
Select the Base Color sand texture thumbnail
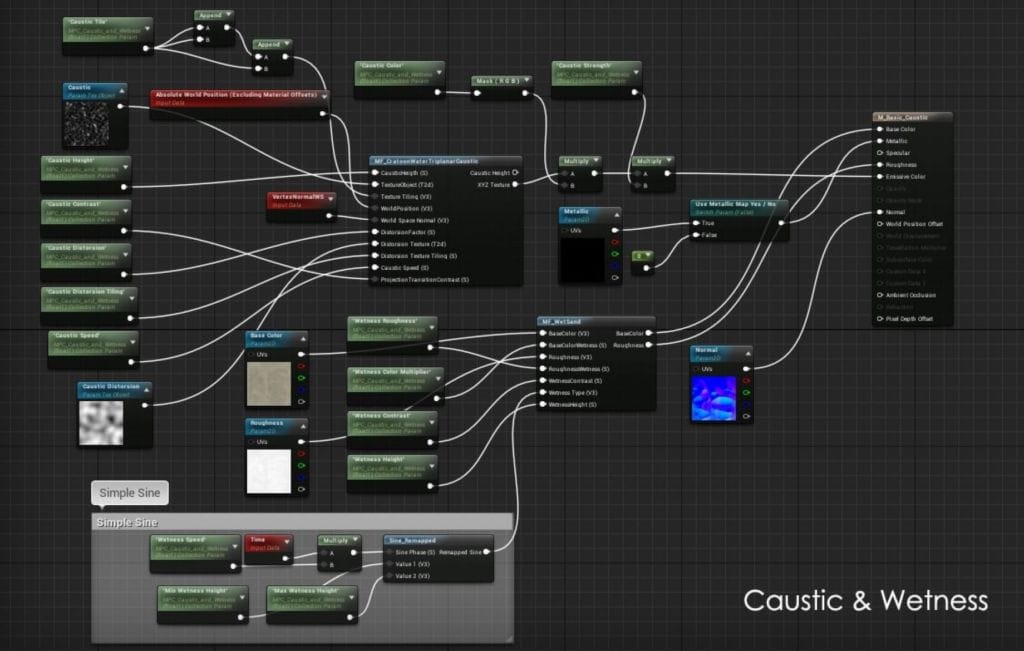(269, 384)
